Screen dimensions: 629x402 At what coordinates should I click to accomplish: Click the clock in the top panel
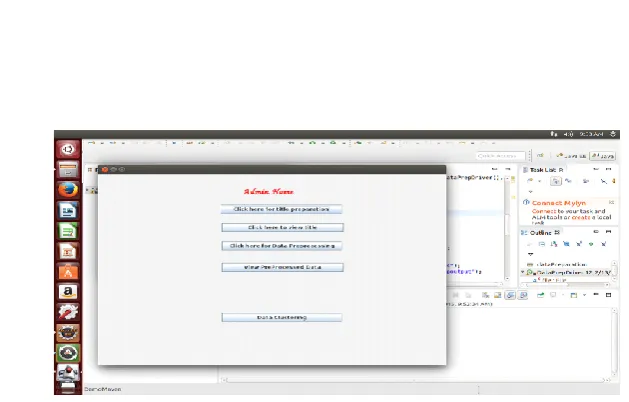coord(591,134)
